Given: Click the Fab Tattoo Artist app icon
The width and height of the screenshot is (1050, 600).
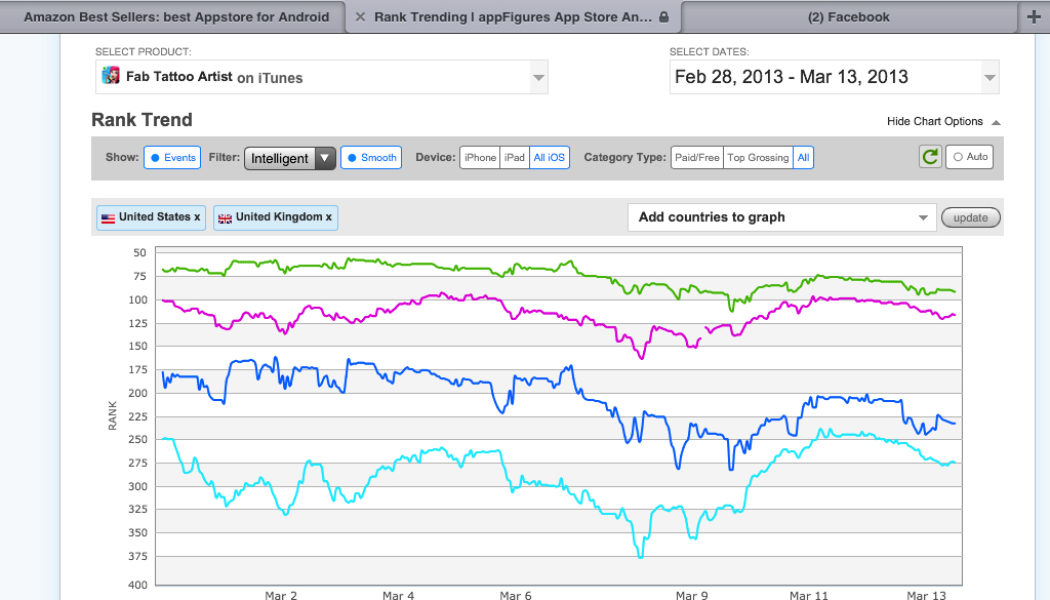Looking at the screenshot, I should coord(110,76).
